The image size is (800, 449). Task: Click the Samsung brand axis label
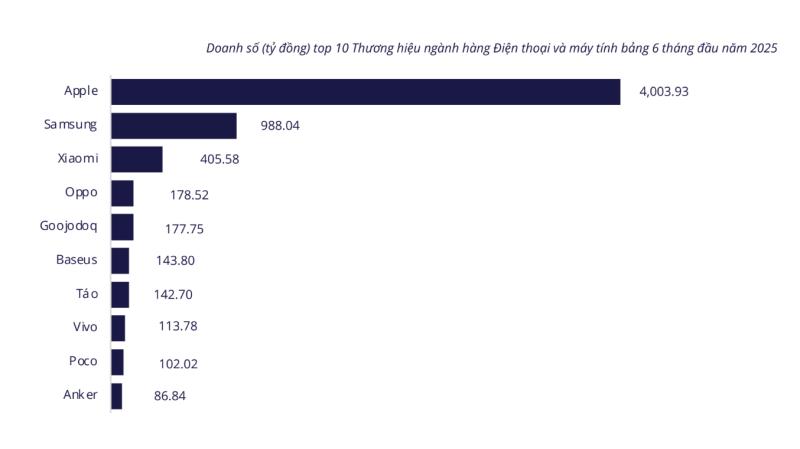point(70,125)
